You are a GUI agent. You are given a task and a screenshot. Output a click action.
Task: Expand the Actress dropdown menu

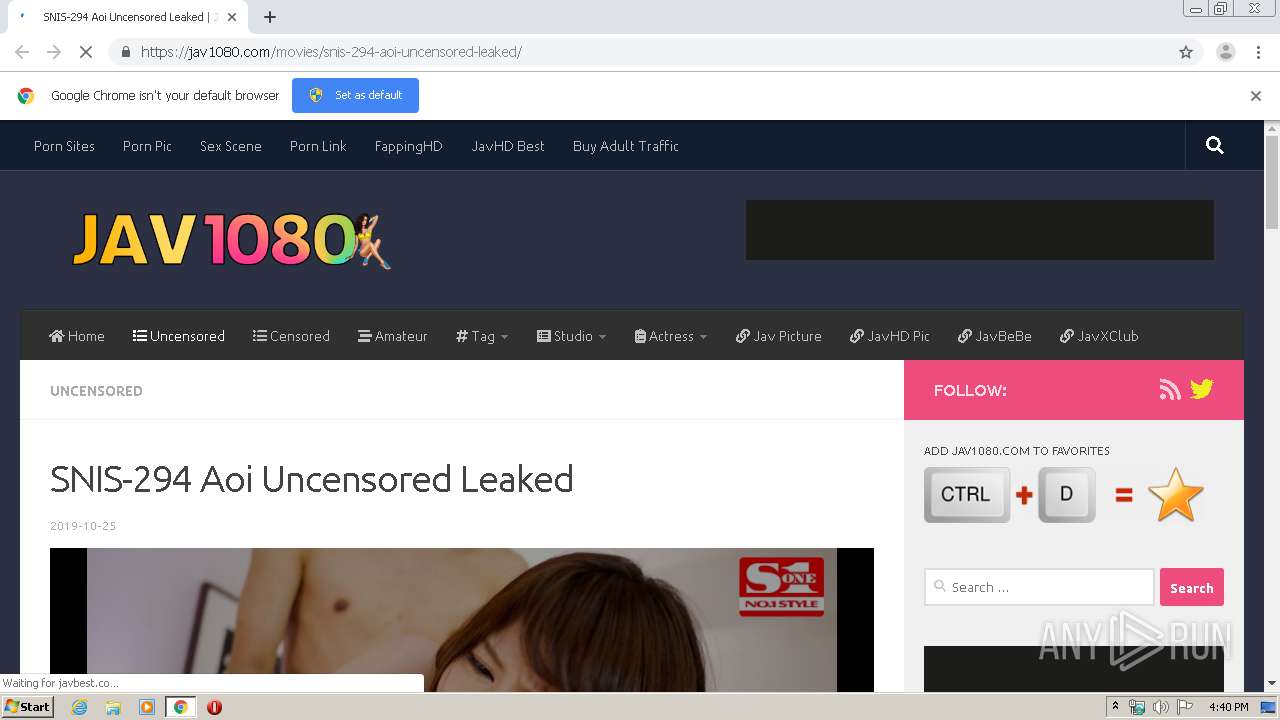coord(670,336)
